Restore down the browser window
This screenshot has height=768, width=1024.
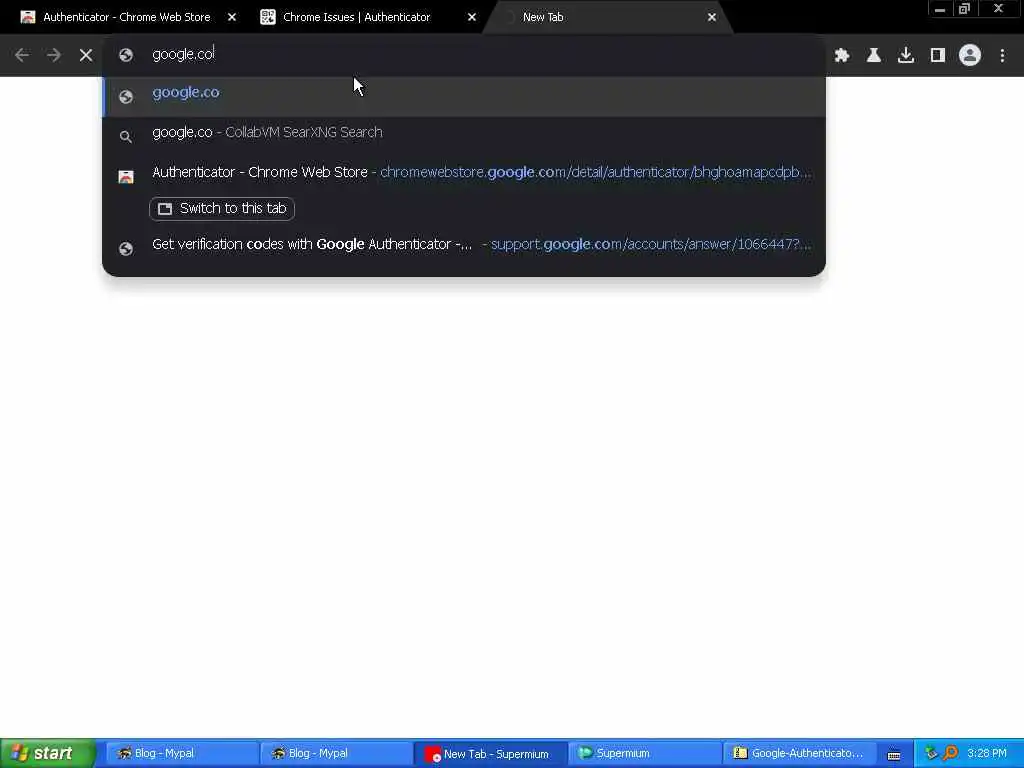(x=965, y=9)
